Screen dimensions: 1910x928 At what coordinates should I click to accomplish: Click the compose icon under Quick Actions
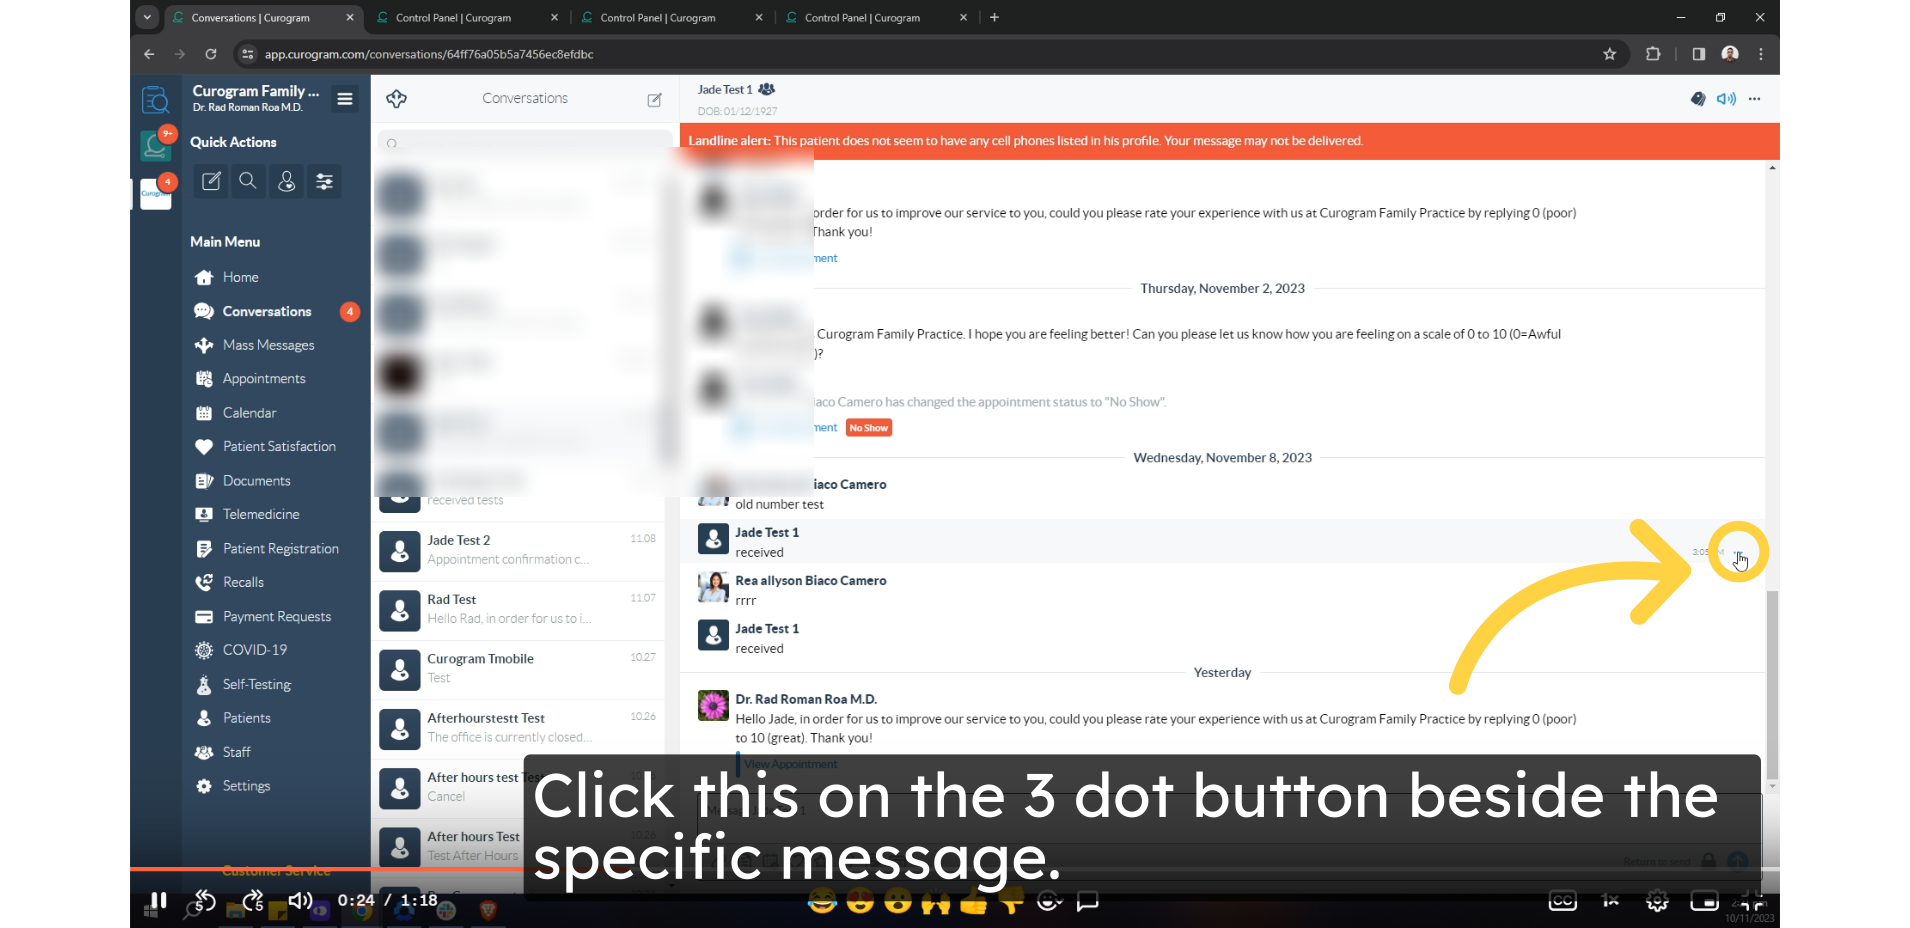(x=211, y=181)
